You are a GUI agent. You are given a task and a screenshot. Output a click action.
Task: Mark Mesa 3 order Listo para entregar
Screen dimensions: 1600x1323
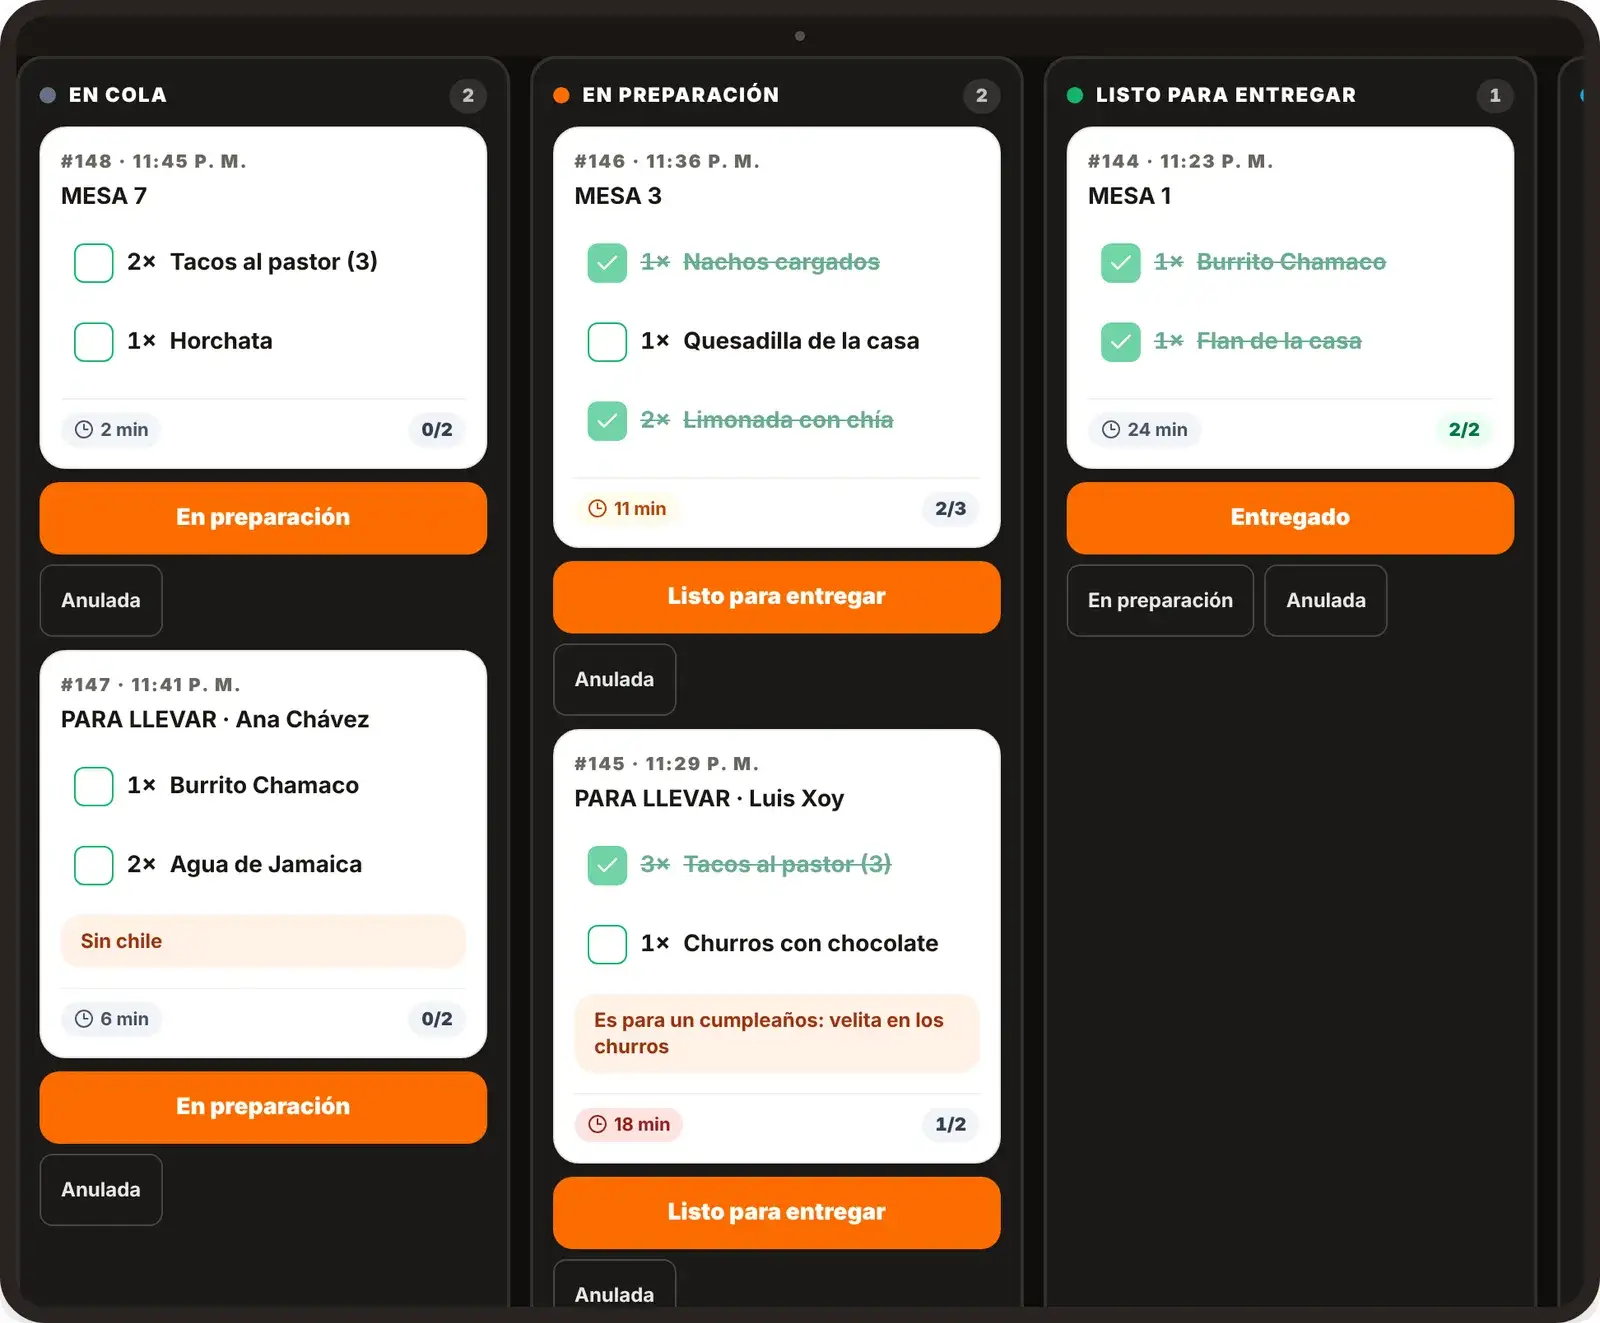pos(776,597)
